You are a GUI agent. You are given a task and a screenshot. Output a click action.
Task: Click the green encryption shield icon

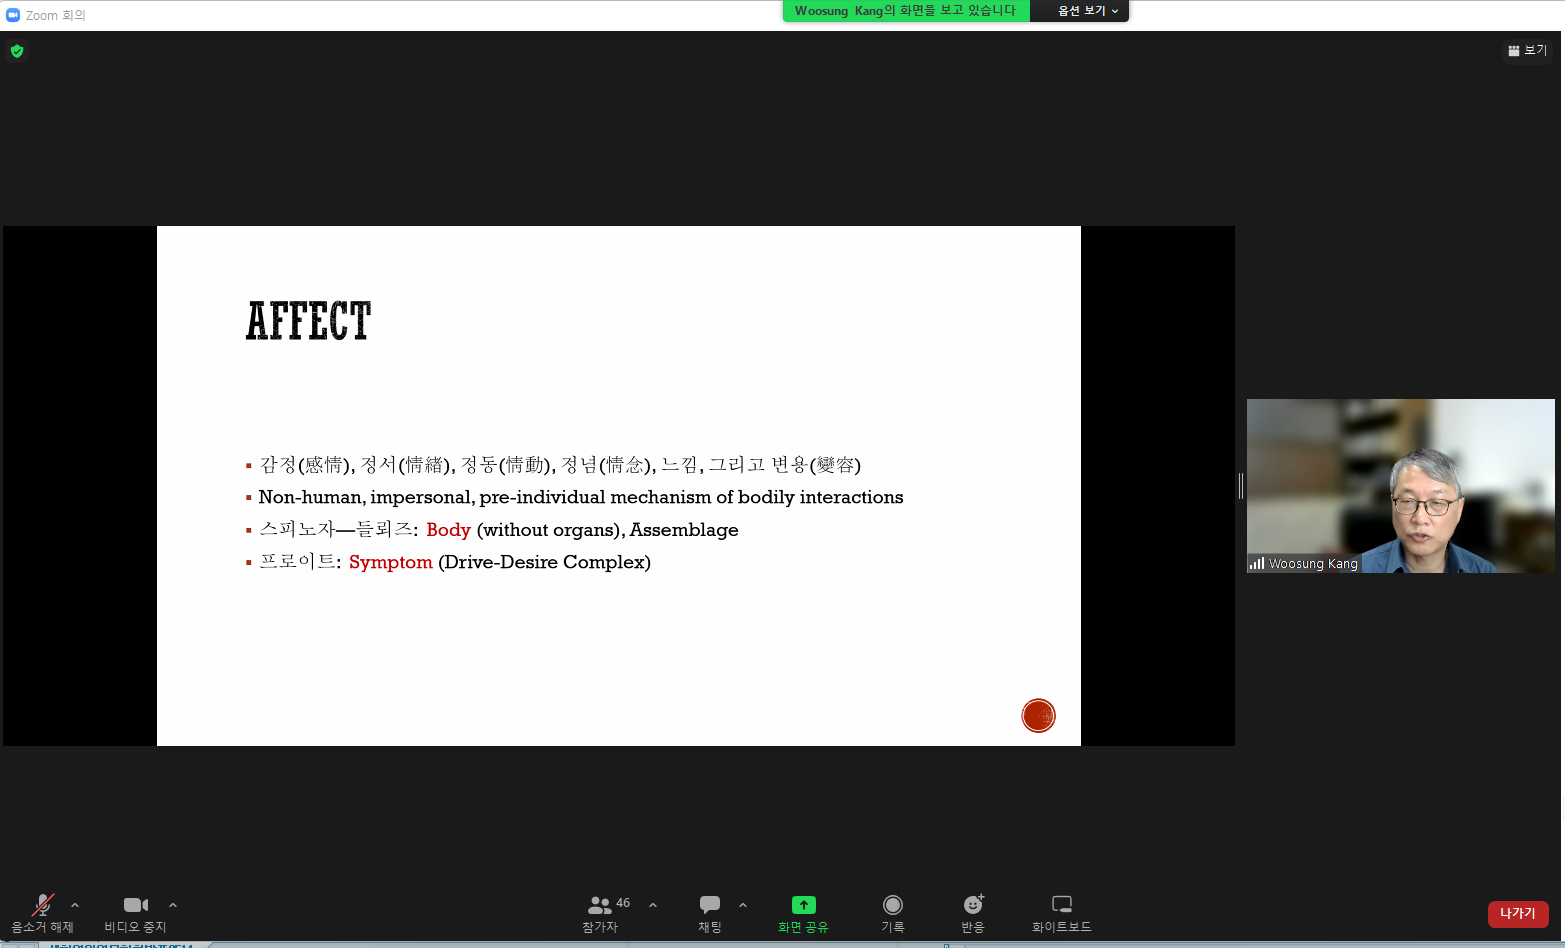point(17,51)
